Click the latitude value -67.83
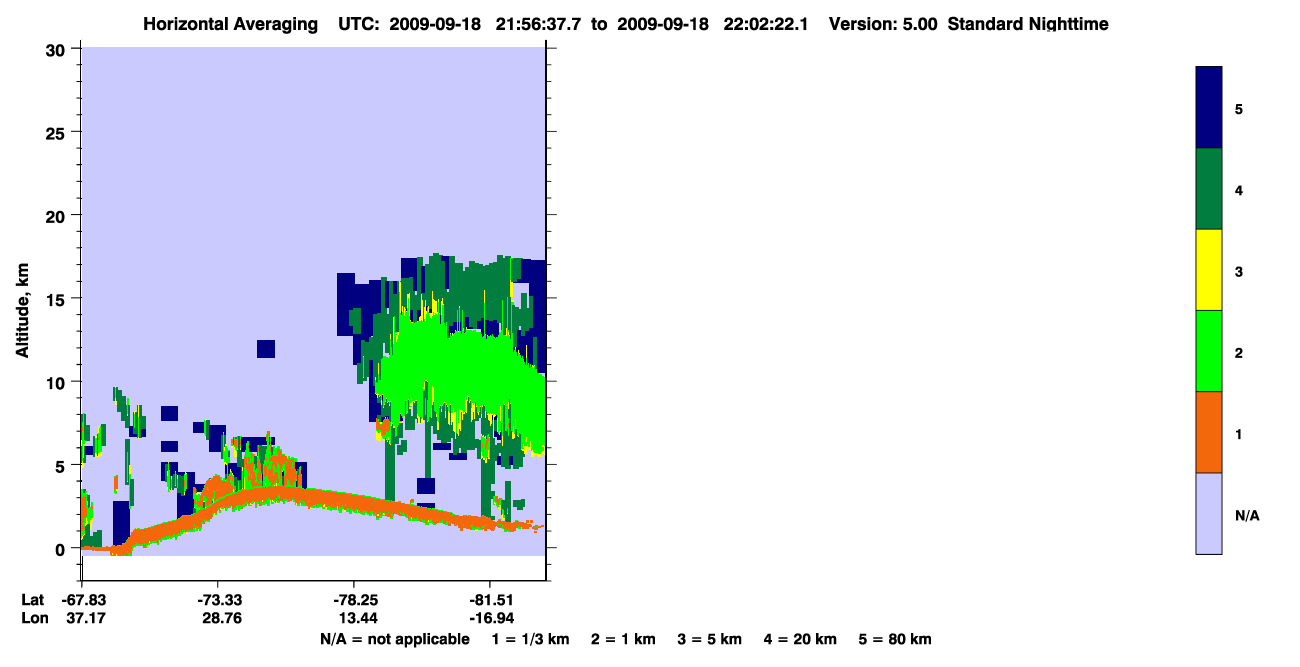Viewport: 1300px width, 667px height. pyautogui.click(x=82, y=600)
